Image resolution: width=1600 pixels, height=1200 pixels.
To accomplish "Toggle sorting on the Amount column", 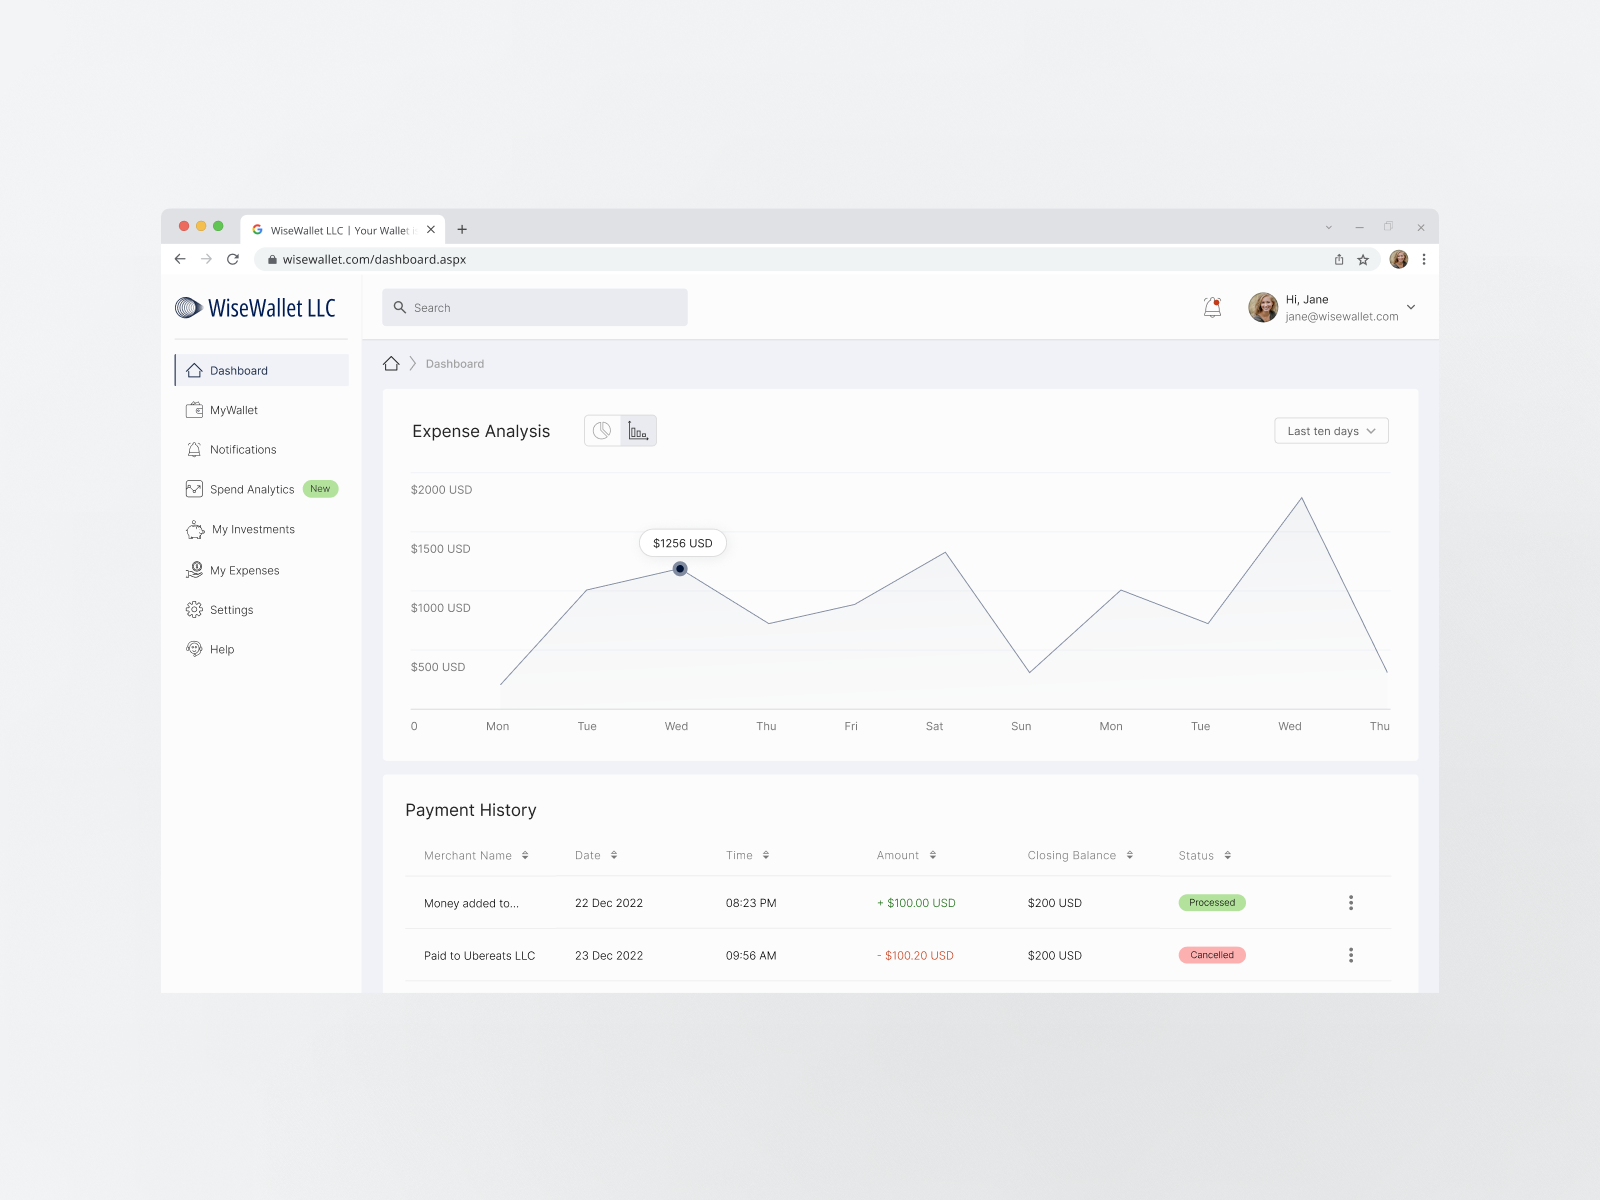I will click(x=934, y=855).
